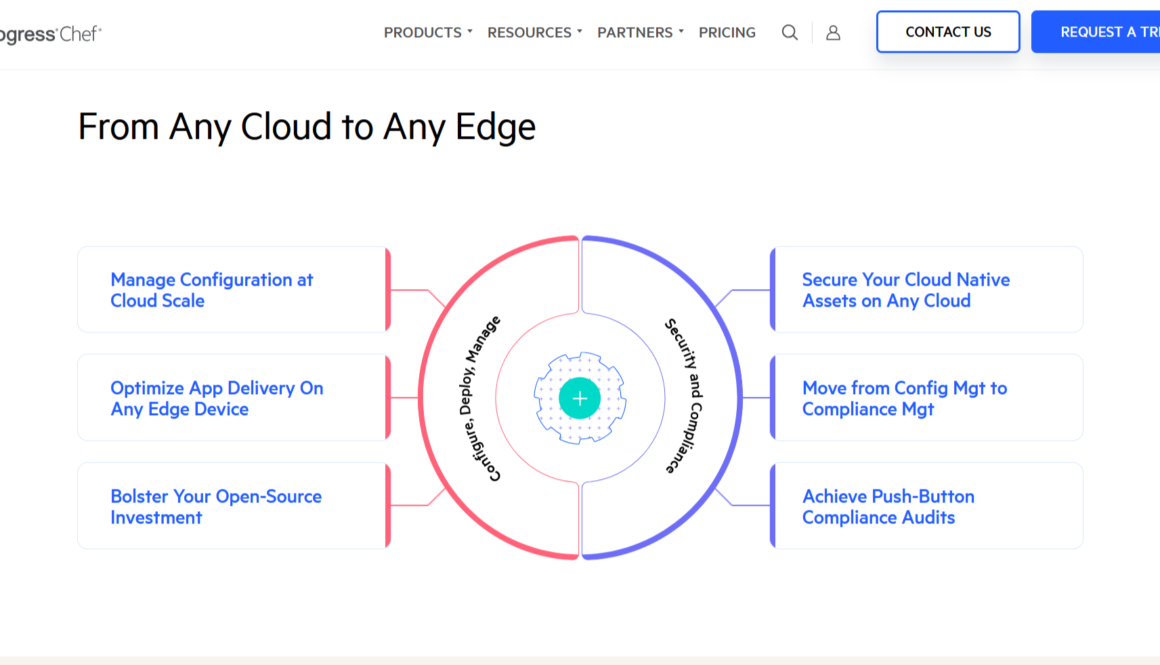Screen dimensions: 1160x665
Task: Click the Security and Compliance arc label
Action: pyautogui.click(x=684, y=396)
